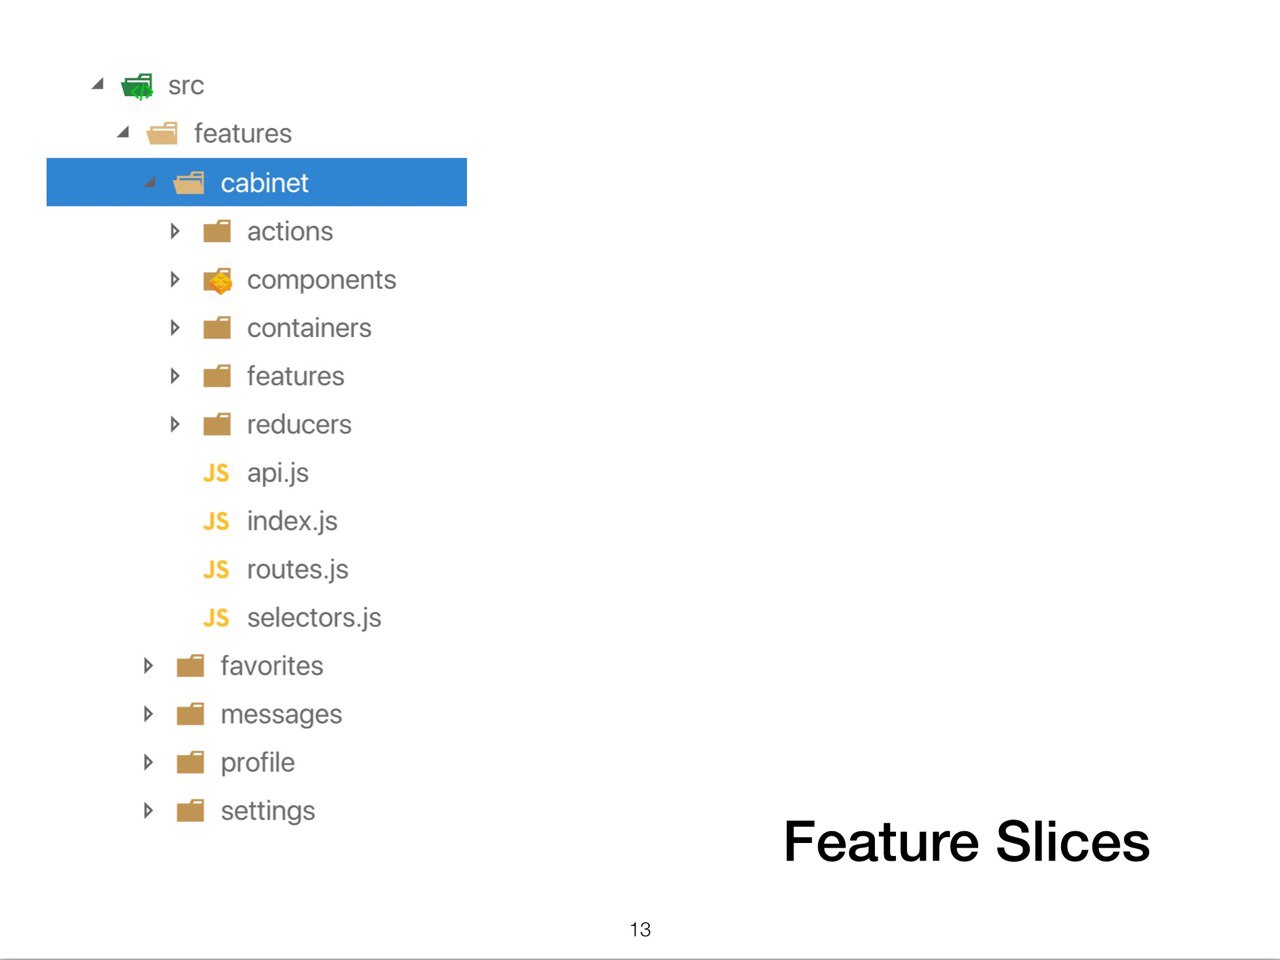Expand the reducers folder arrow
Viewport: 1280px width, 960px height.
175,424
